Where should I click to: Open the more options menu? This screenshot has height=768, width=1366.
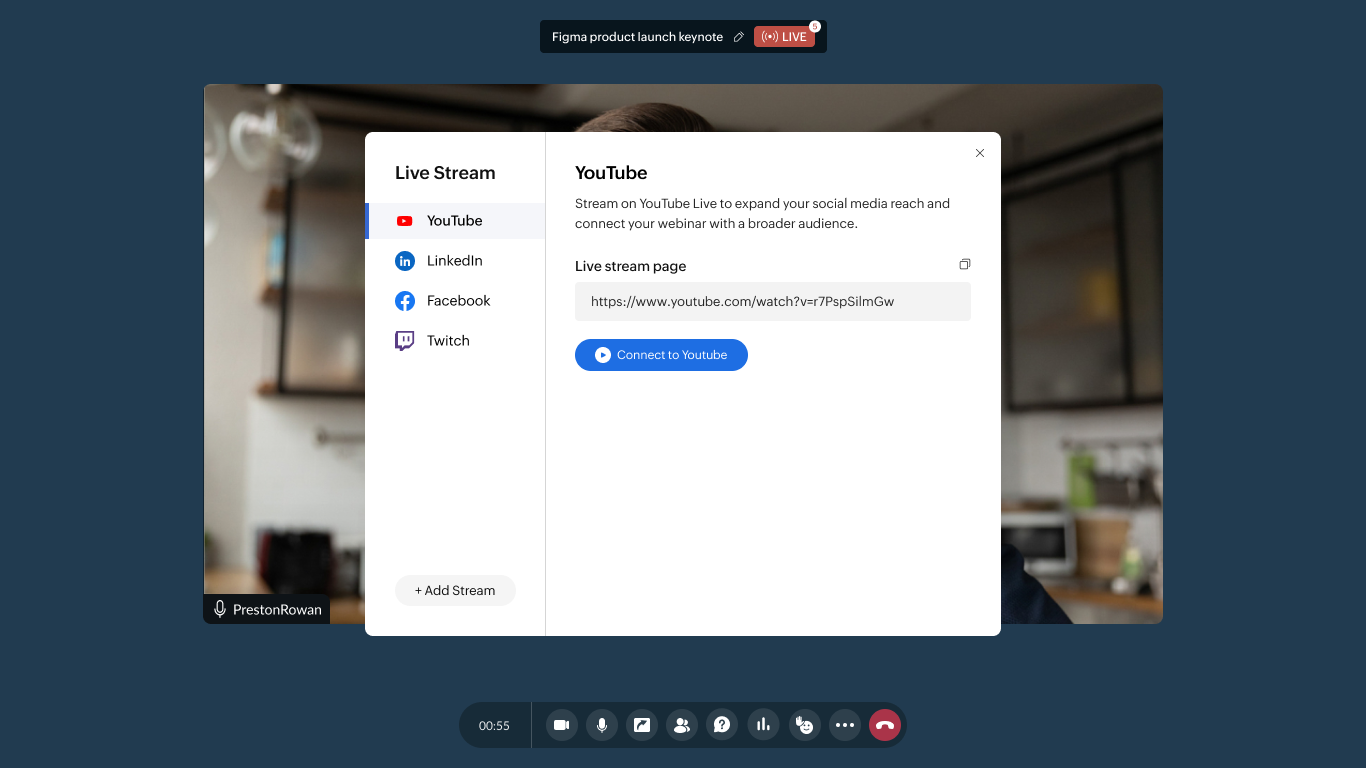pyautogui.click(x=845, y=725)
